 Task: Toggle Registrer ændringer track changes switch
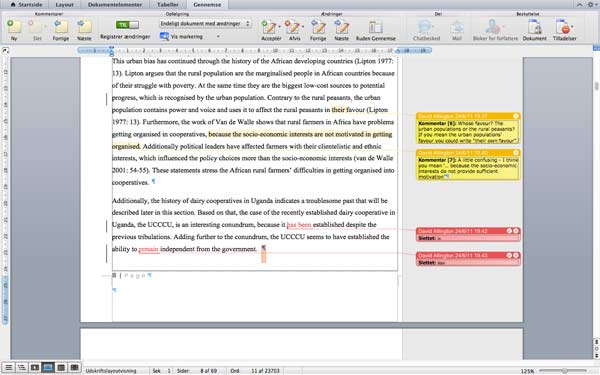[x=127, y=24]
